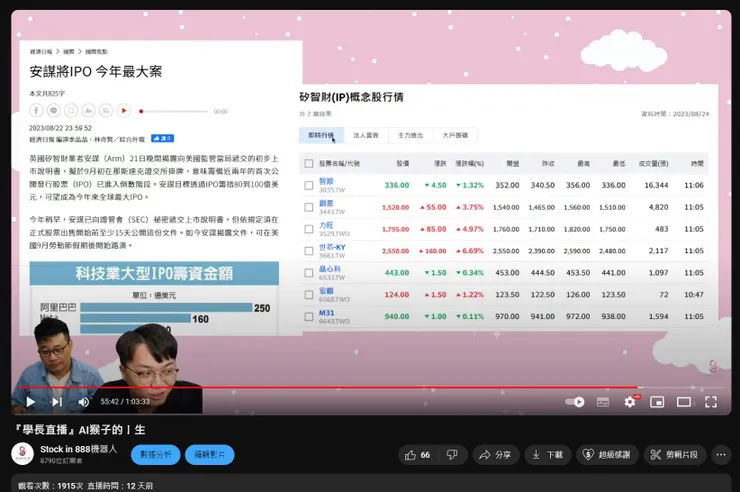Click the 主力進出 tab in the video
This screenshot has height=492, width=740.
click(411, 135)
